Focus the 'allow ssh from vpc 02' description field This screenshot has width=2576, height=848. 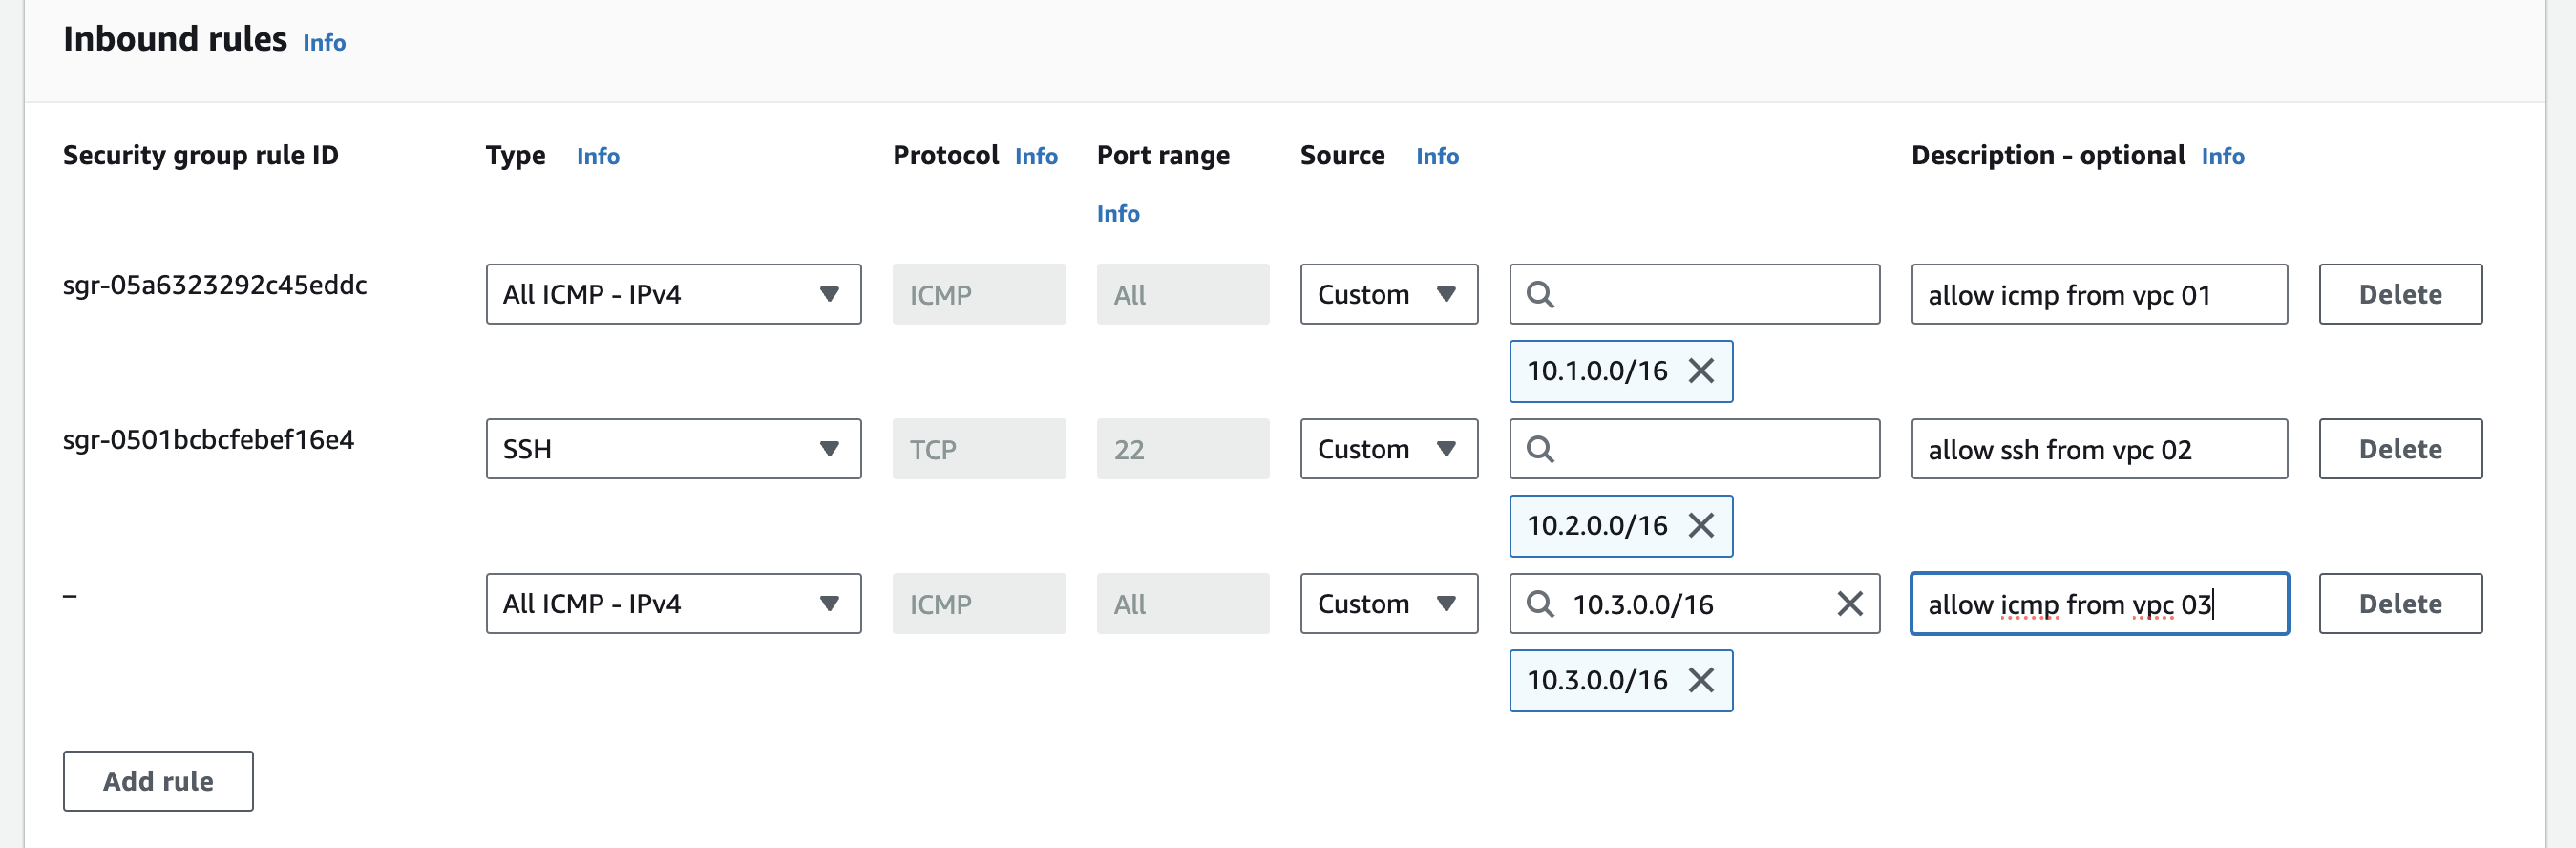click(x=2098, y=450)
